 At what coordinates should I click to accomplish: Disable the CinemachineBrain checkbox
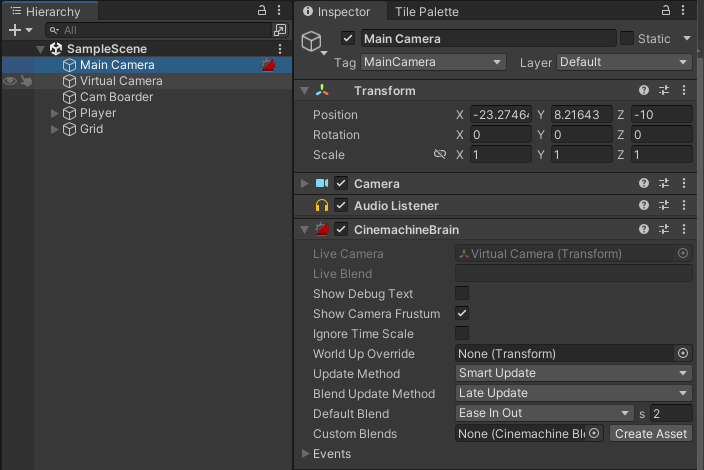click(341, 229)
